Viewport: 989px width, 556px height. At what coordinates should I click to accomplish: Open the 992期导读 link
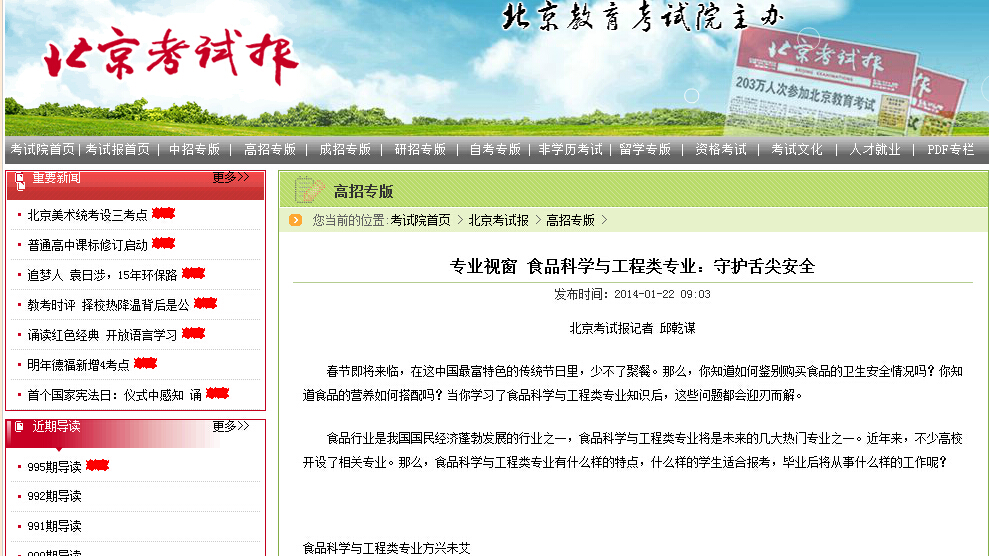(55, 496)
